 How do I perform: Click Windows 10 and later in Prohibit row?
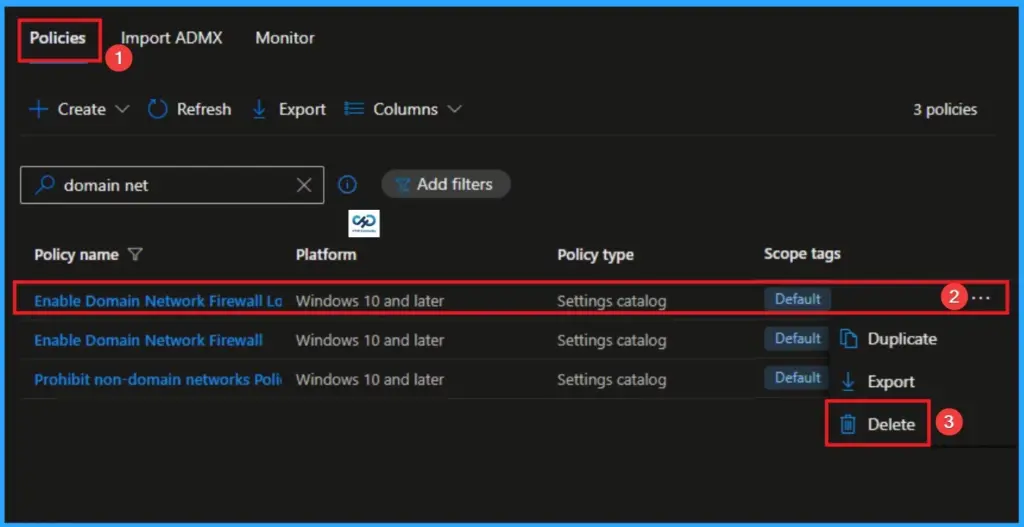tap(370, 379)
